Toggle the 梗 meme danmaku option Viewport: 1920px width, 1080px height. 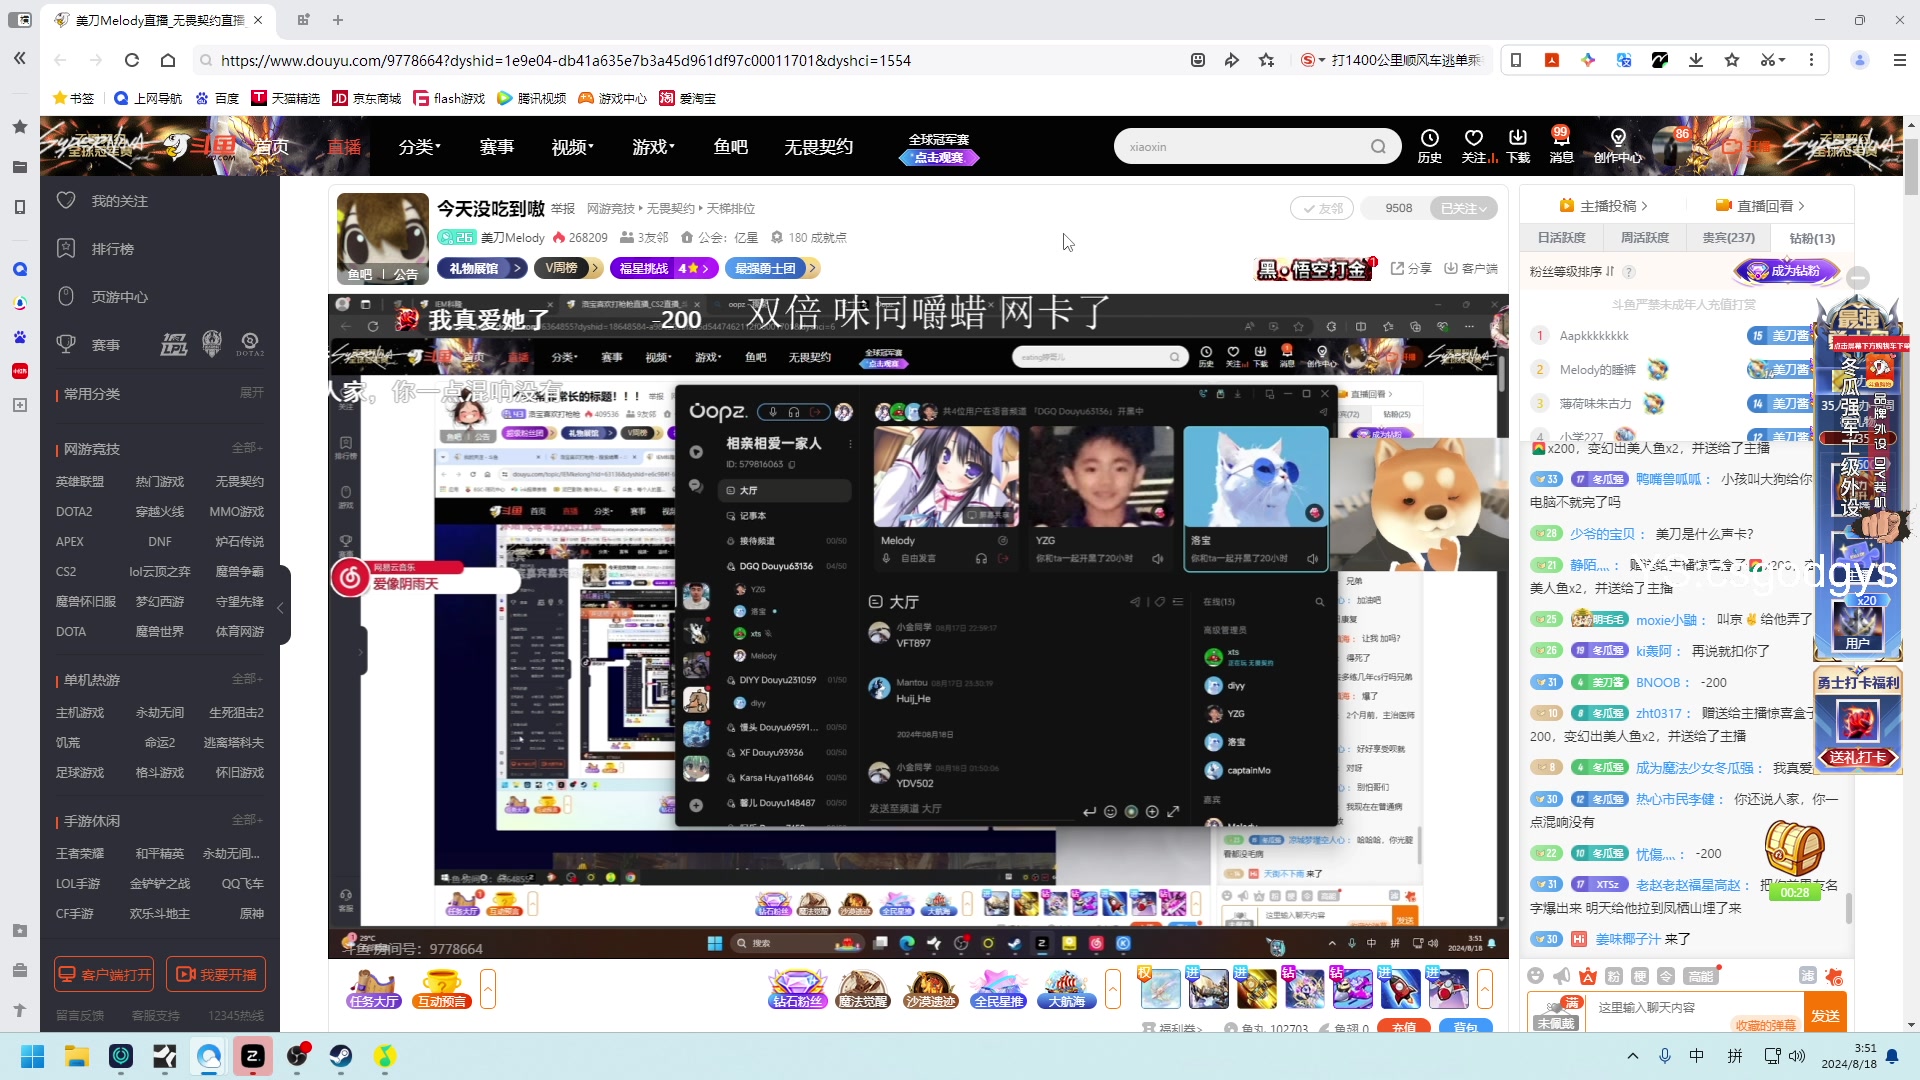(1639, 976)
